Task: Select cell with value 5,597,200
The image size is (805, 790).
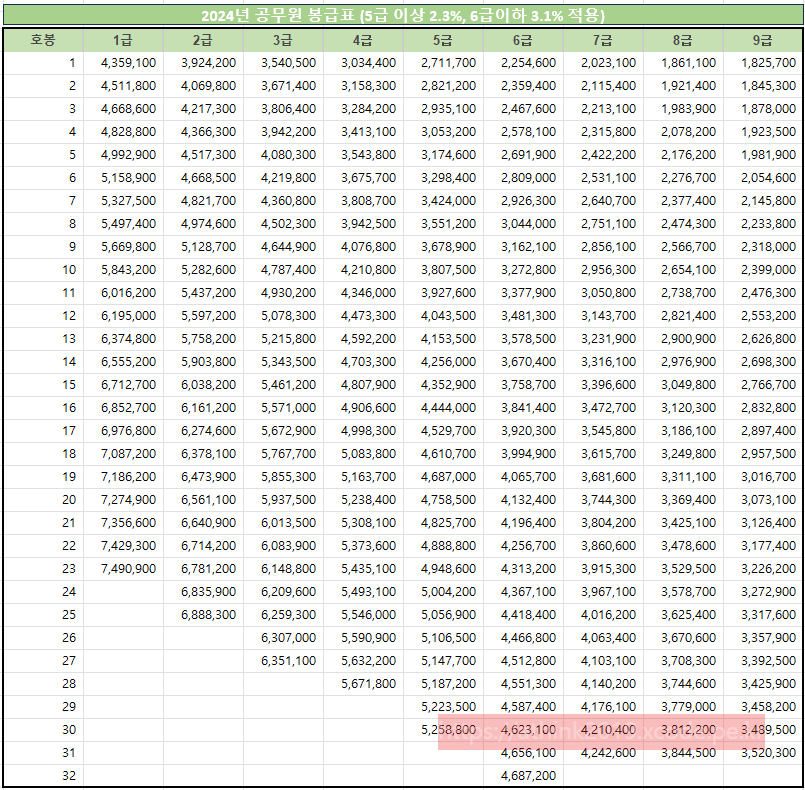Action: (203, 316)
